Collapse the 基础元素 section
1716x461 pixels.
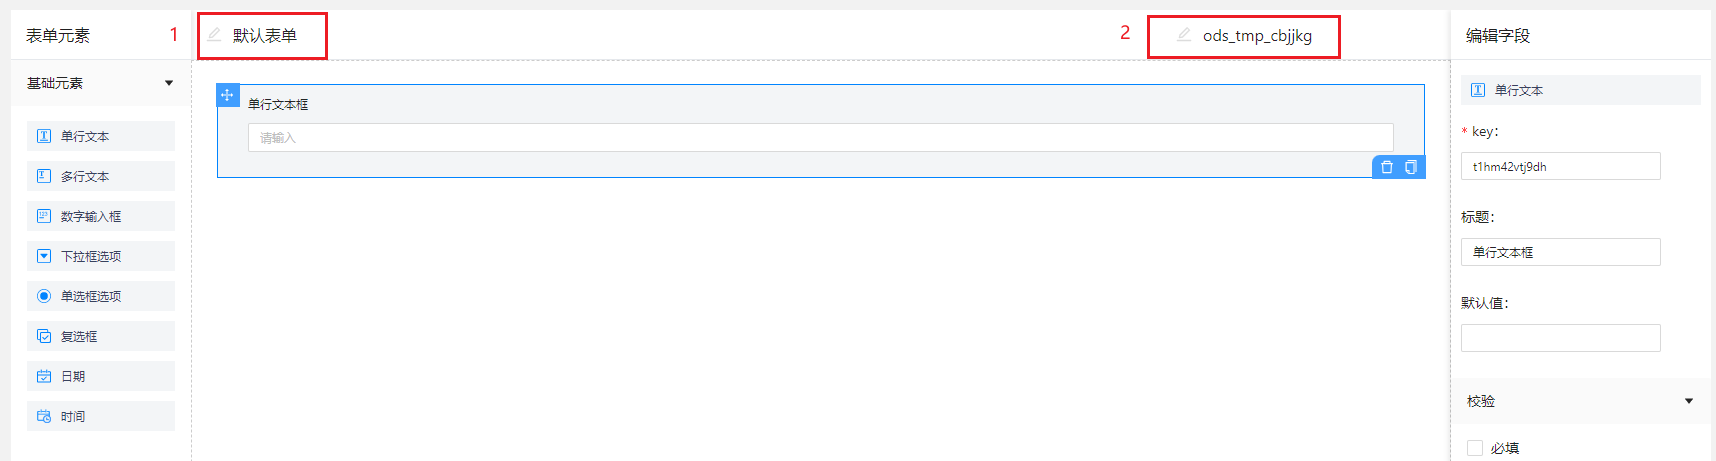coord(169,83)
